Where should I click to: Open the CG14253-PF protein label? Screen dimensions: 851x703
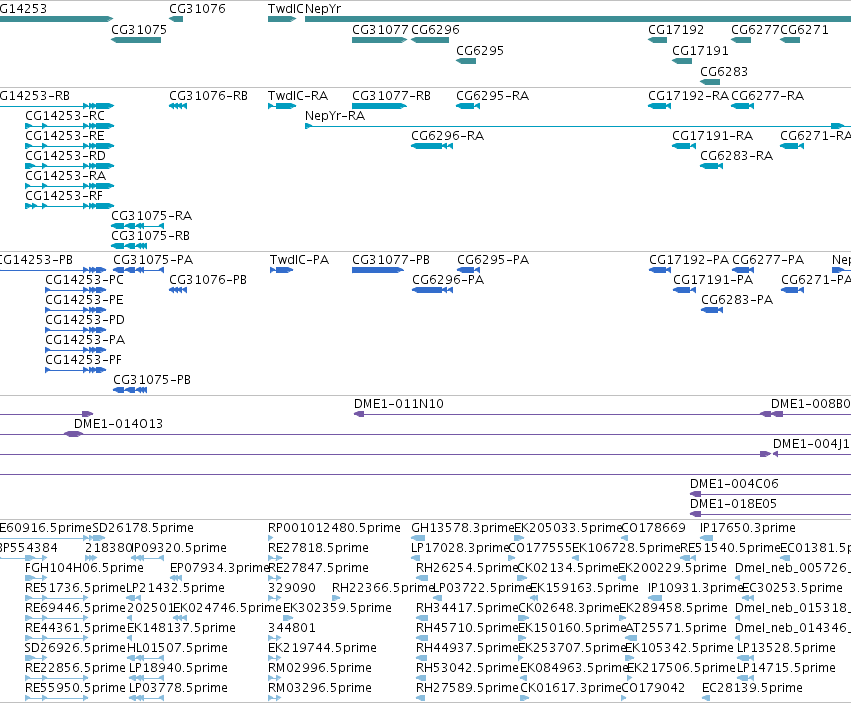84,360
